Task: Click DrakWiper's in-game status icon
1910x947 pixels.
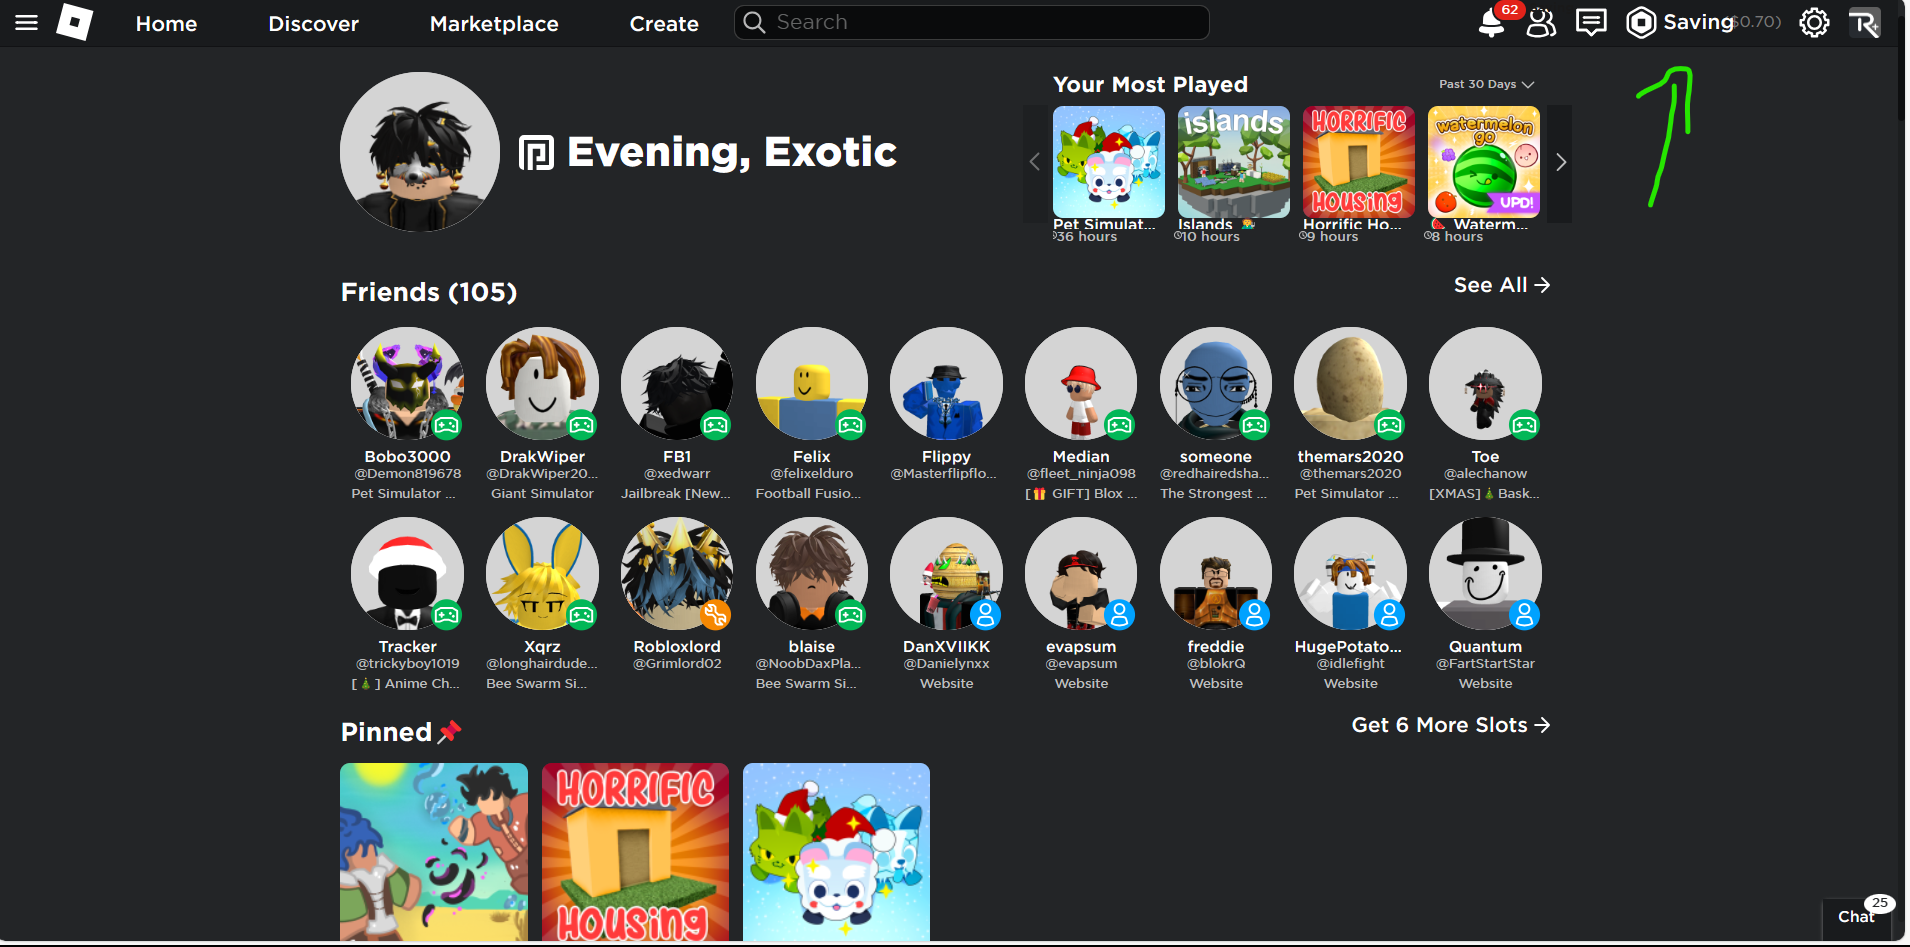Action: [582, 425]
